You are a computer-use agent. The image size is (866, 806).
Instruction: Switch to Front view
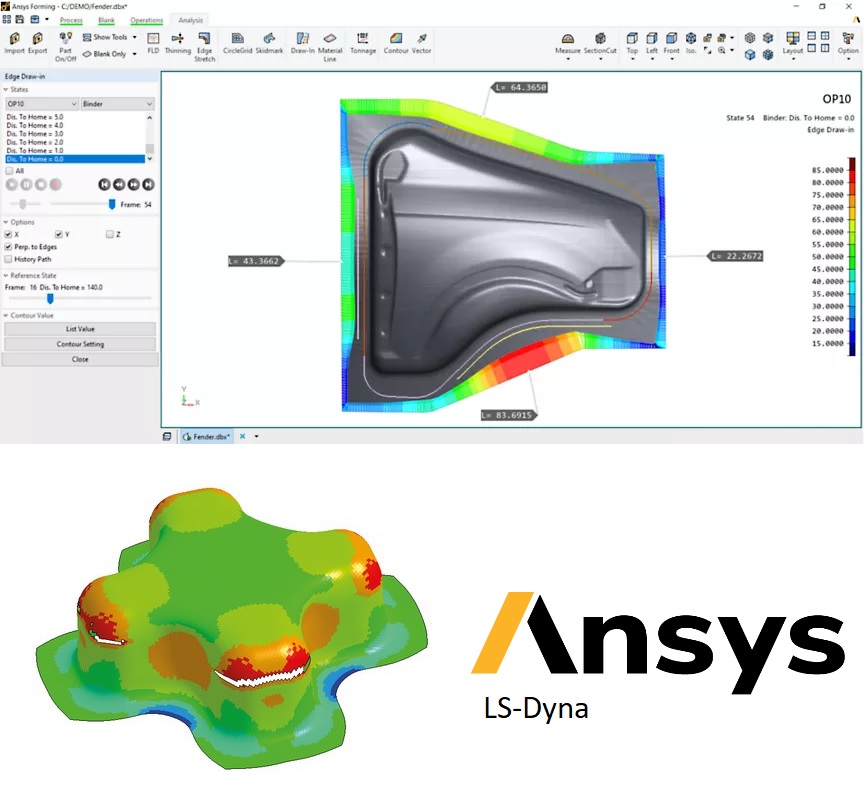point(672,44)
